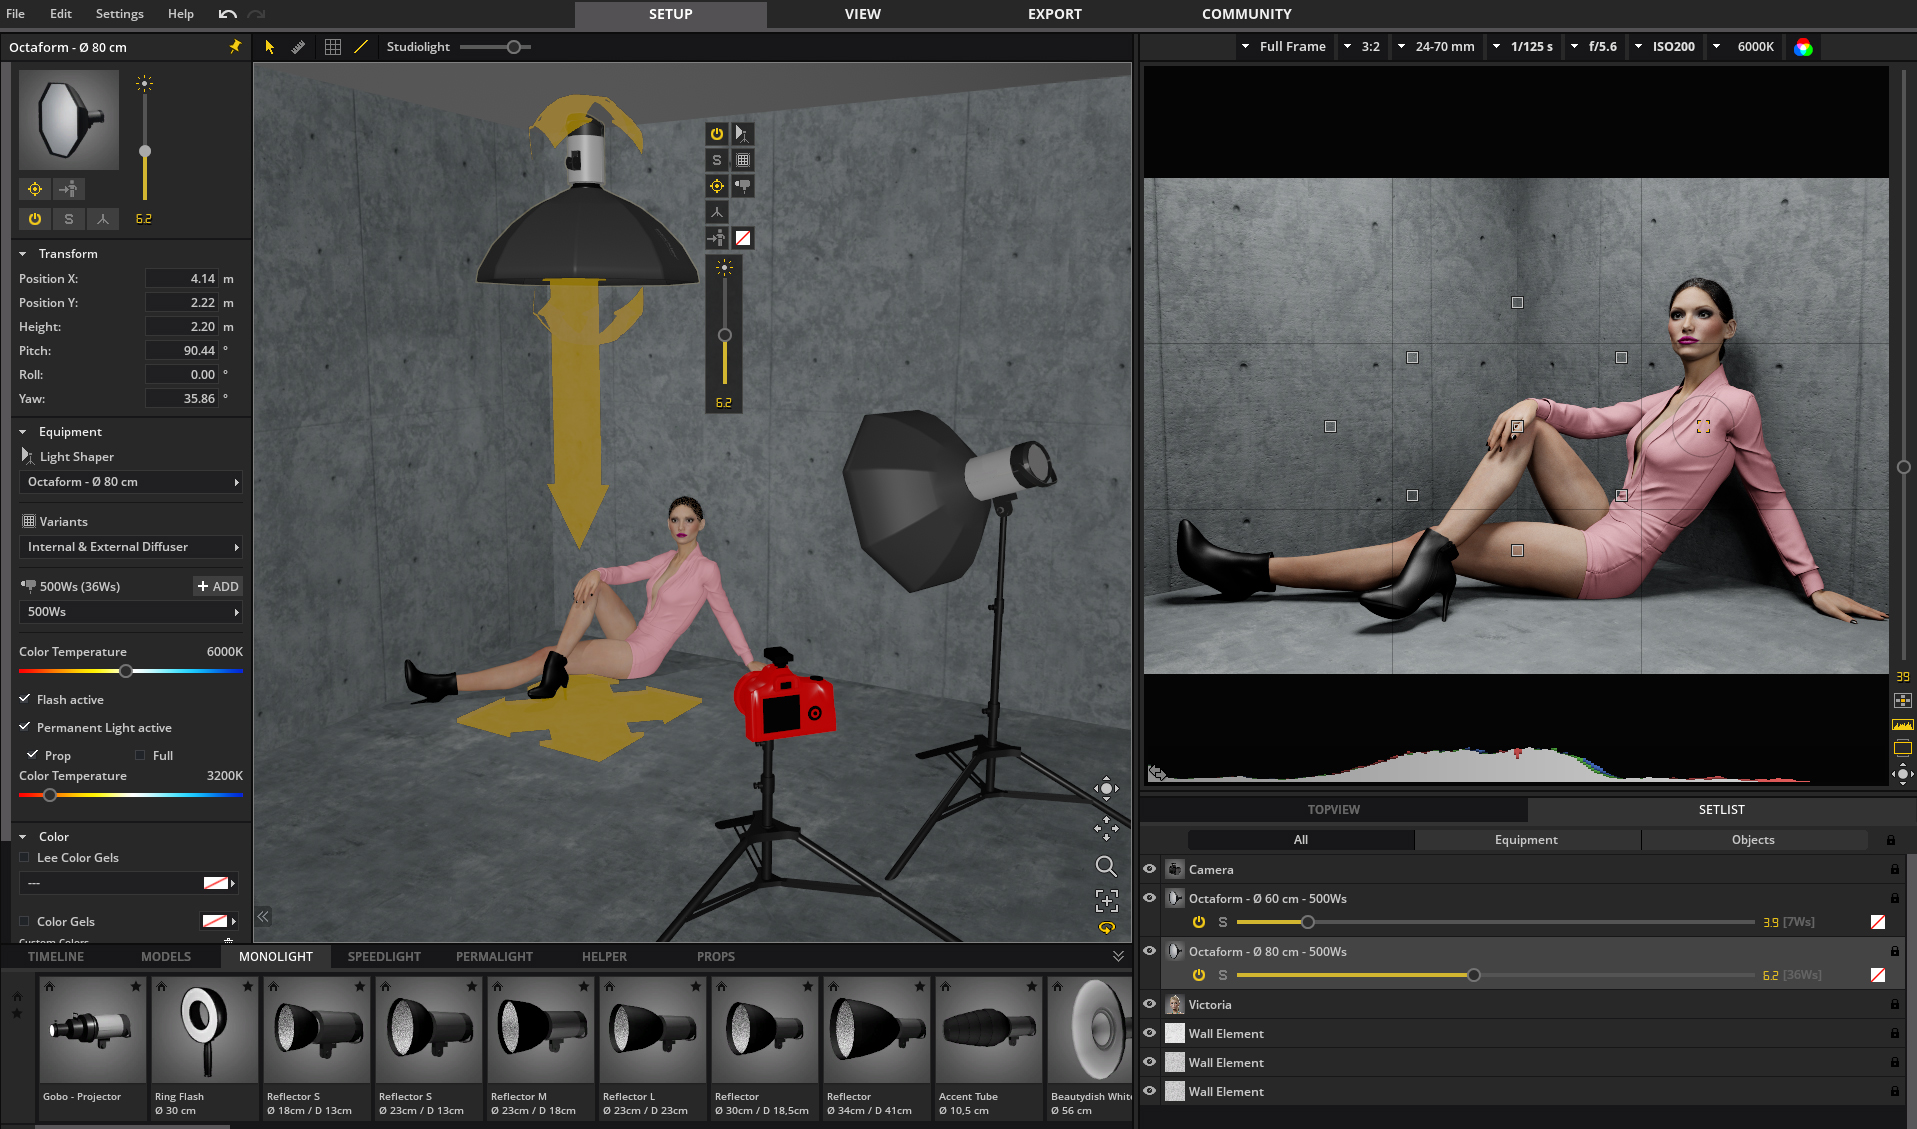
Task: Toggle the Prop checkbox
Action: [32, 755]
